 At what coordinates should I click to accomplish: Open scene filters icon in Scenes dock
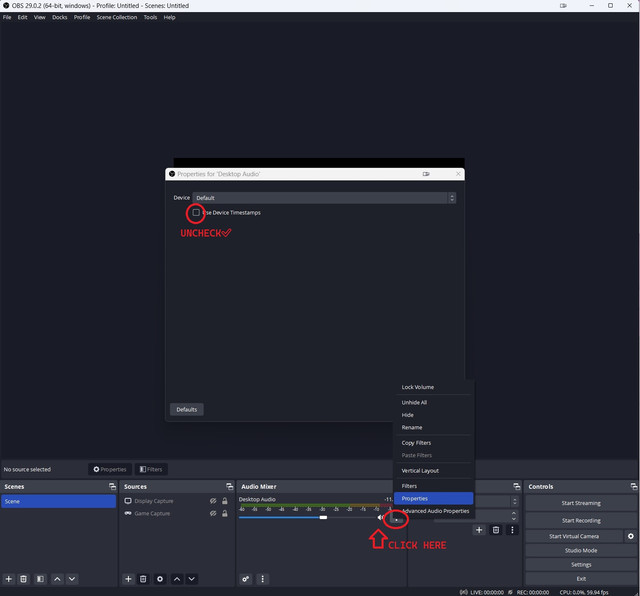(x=40, y=578)
